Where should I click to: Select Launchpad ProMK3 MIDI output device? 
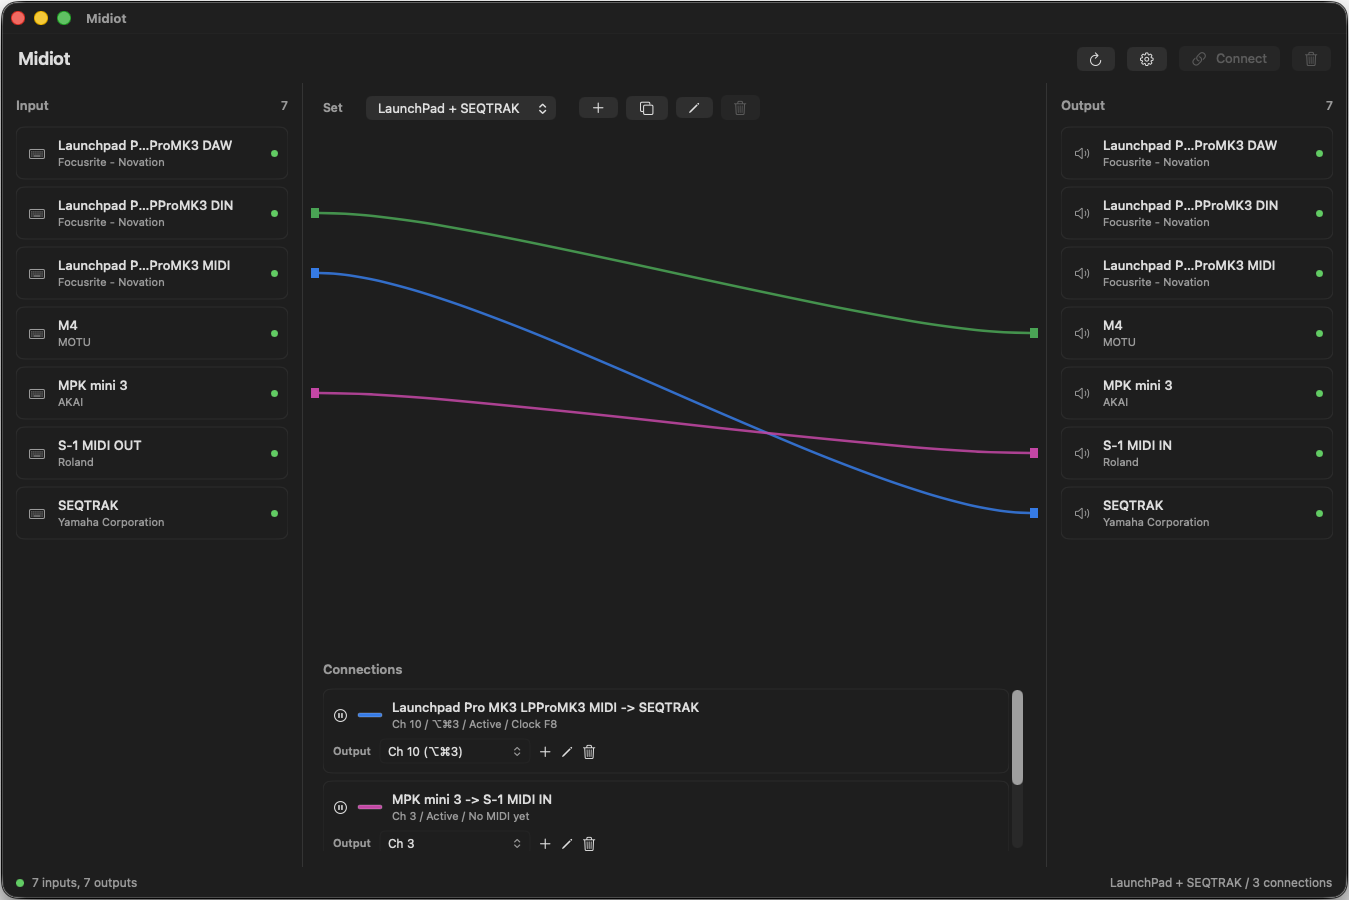click(1197, 273)
